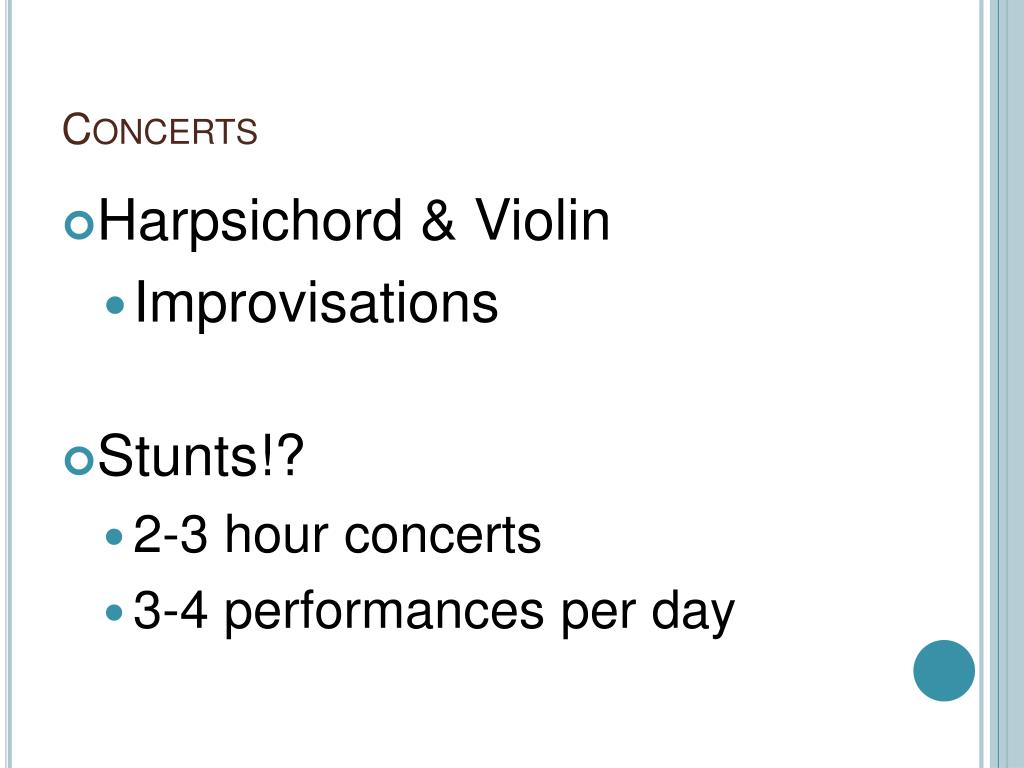Screen dimensions: 1024x768
Task: Click the word performances
Action: tap(384, 614)
